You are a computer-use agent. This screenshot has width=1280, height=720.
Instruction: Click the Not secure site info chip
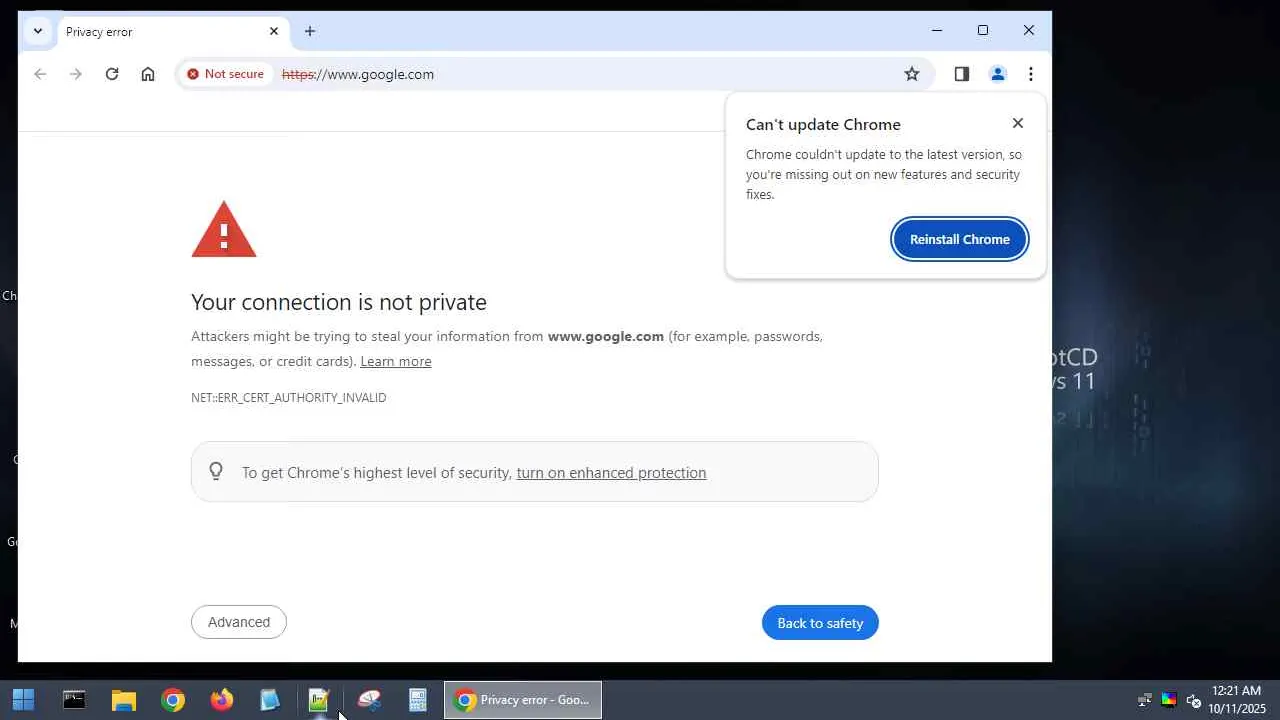[x=225, y=74]
